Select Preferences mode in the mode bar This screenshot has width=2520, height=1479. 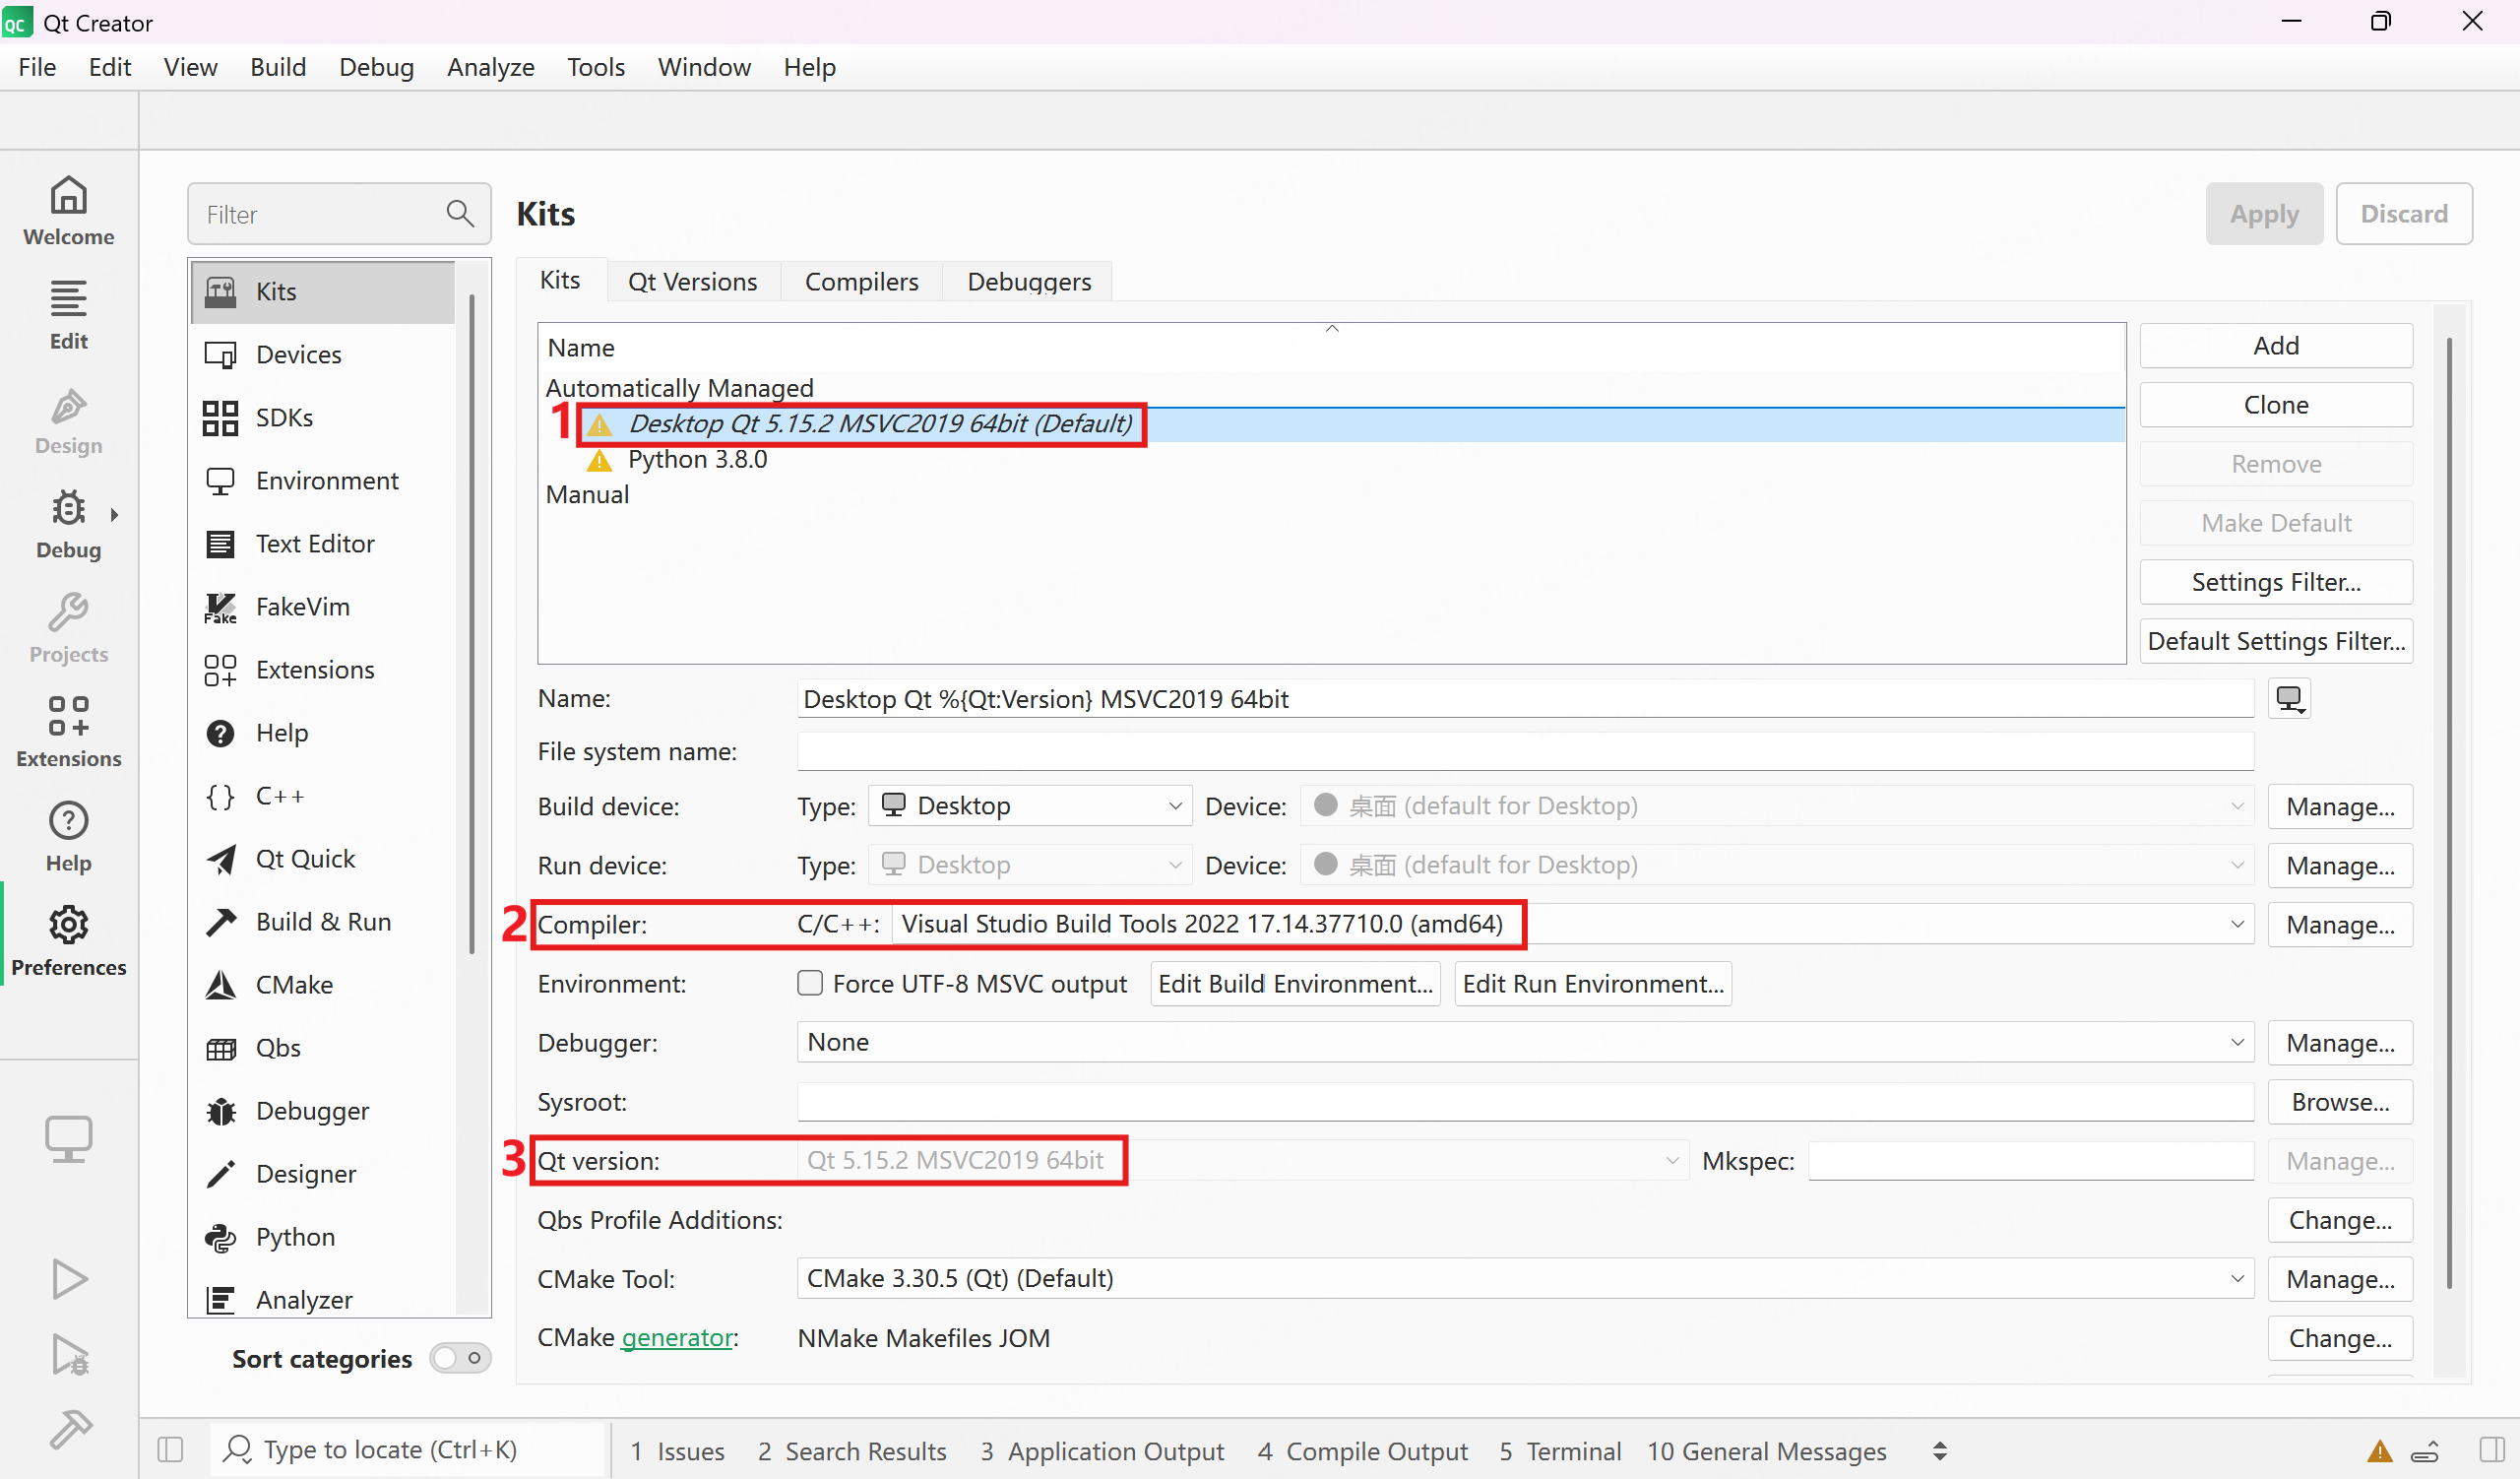pos(69,942)
